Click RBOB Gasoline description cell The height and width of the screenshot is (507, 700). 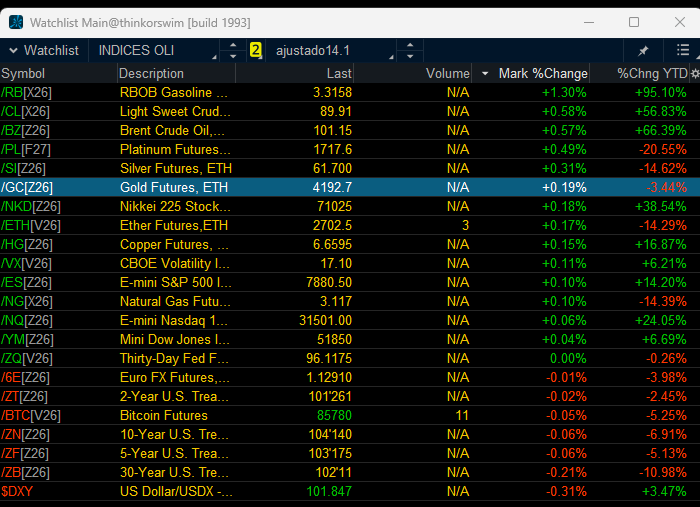(174, 92)
